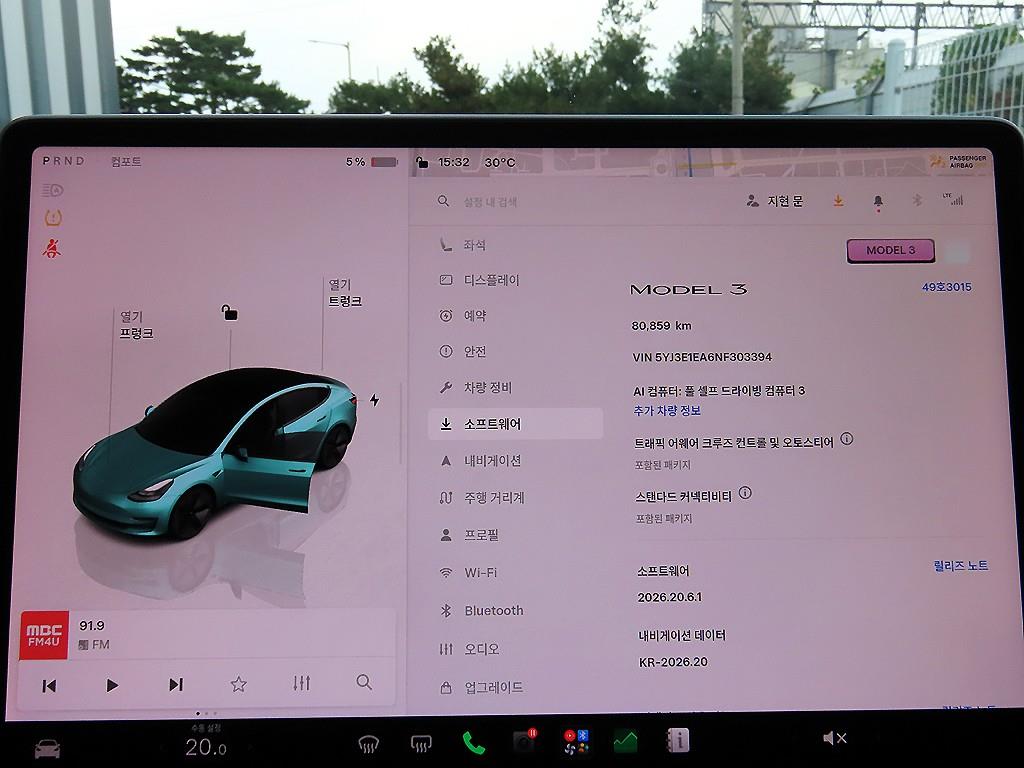Tap the 49호3015 vehicle name link
The width and height of the screenshot is (1024, 768).
coord(946,287)
